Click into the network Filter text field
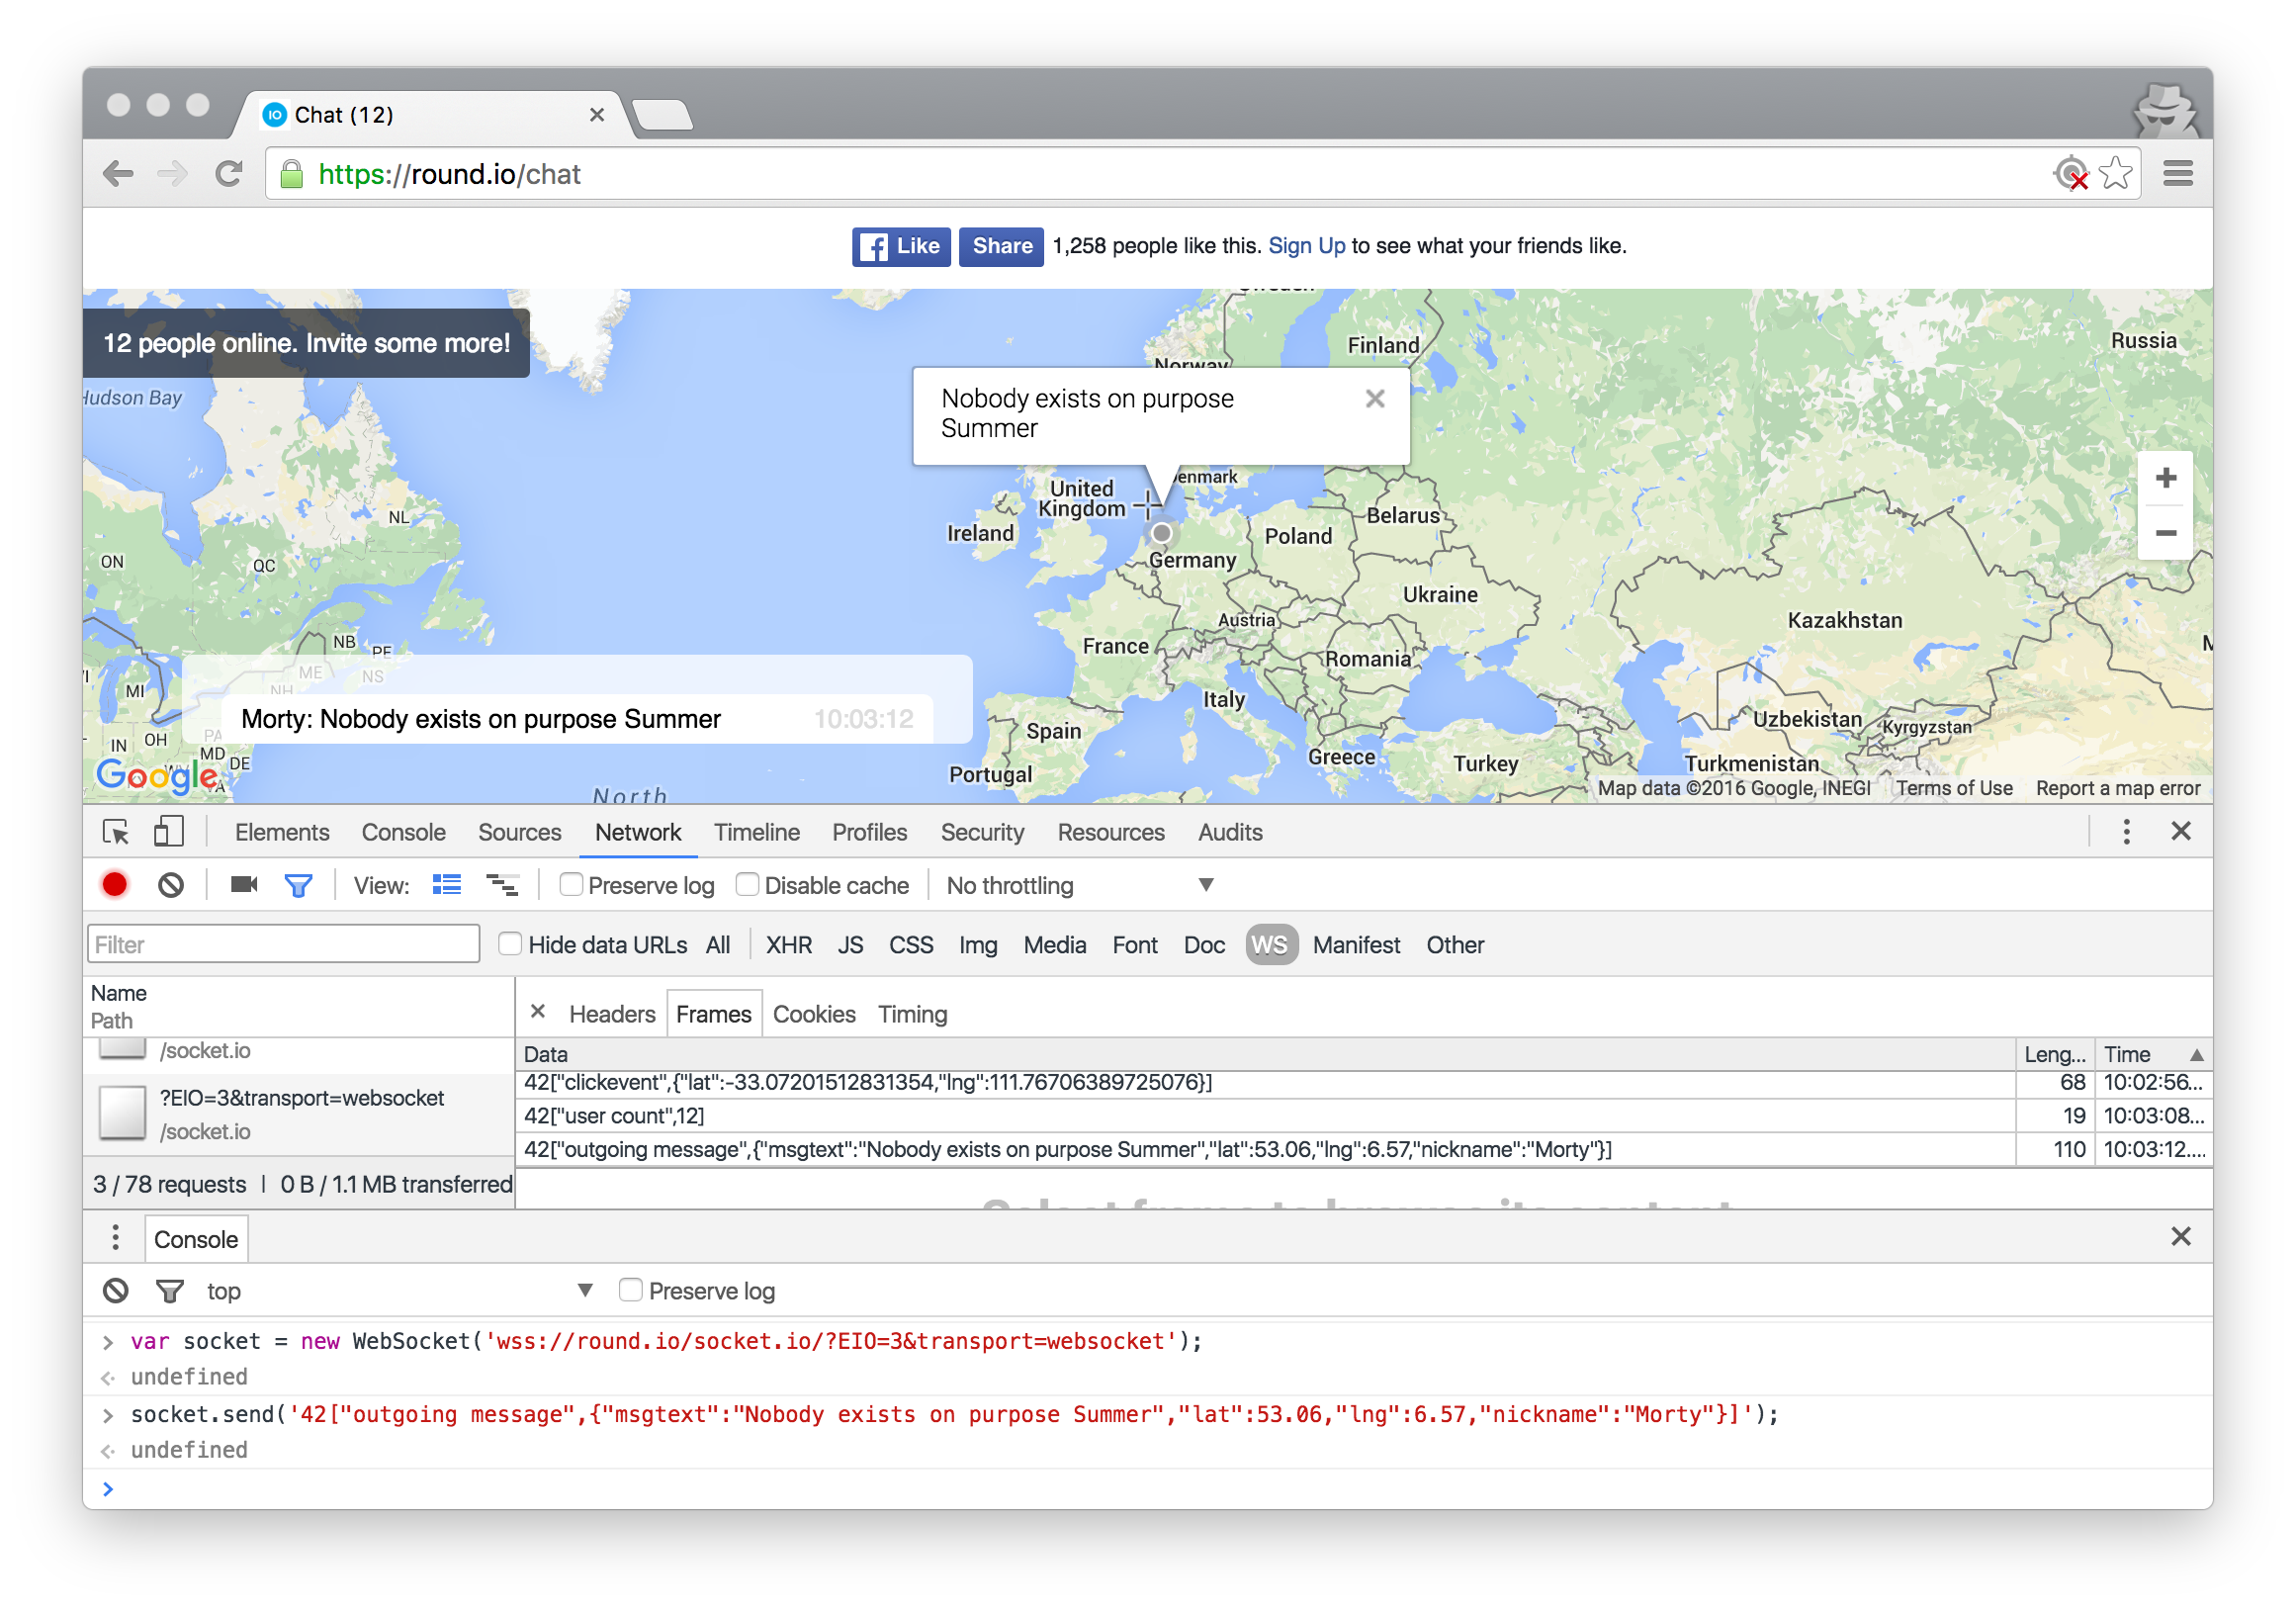The height and width of the screenshot is (1608, 2296). pyautogui.click(x=283, y=944)
